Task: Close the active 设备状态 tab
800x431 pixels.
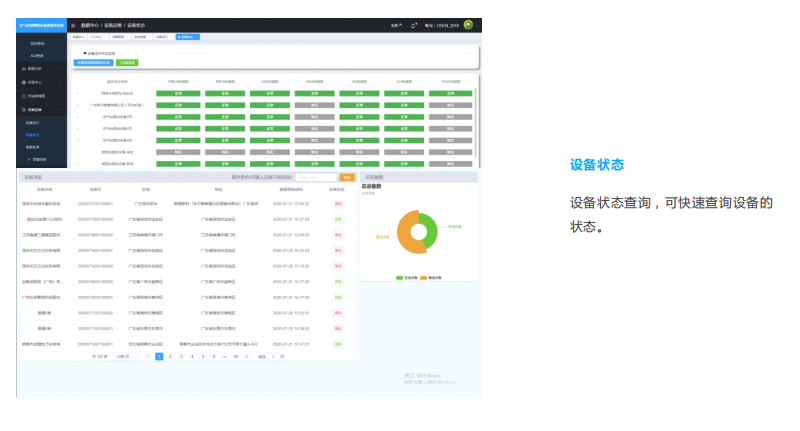Action: [x=200, y=37]
